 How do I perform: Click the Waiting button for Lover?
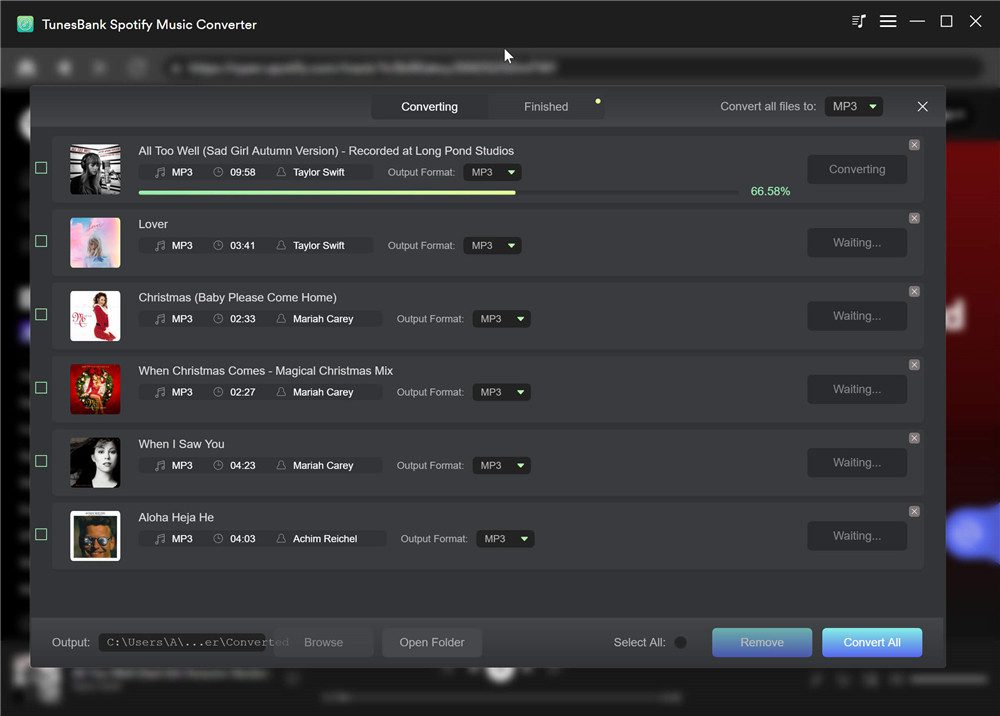(857, 242)
